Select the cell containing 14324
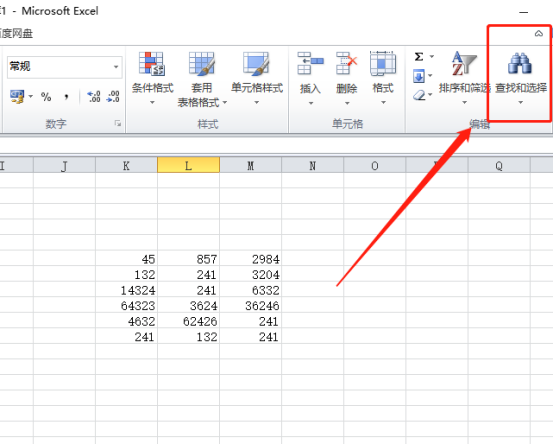 126,290
